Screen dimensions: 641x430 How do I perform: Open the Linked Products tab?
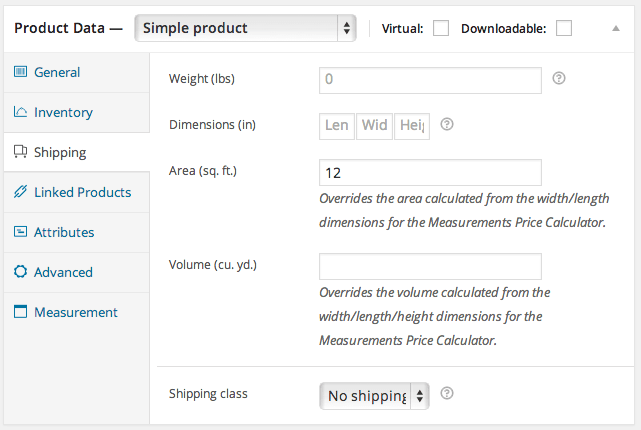point(82,192)
